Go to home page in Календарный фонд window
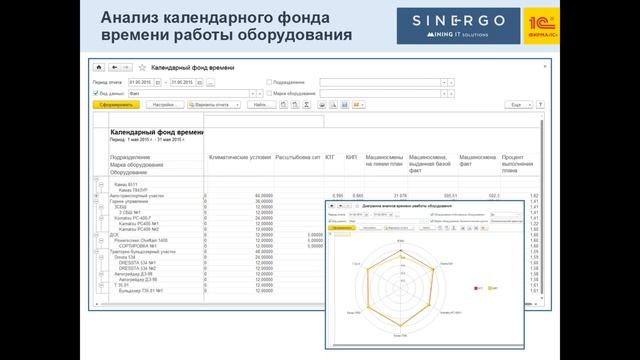640x360 pixels. 99,67
